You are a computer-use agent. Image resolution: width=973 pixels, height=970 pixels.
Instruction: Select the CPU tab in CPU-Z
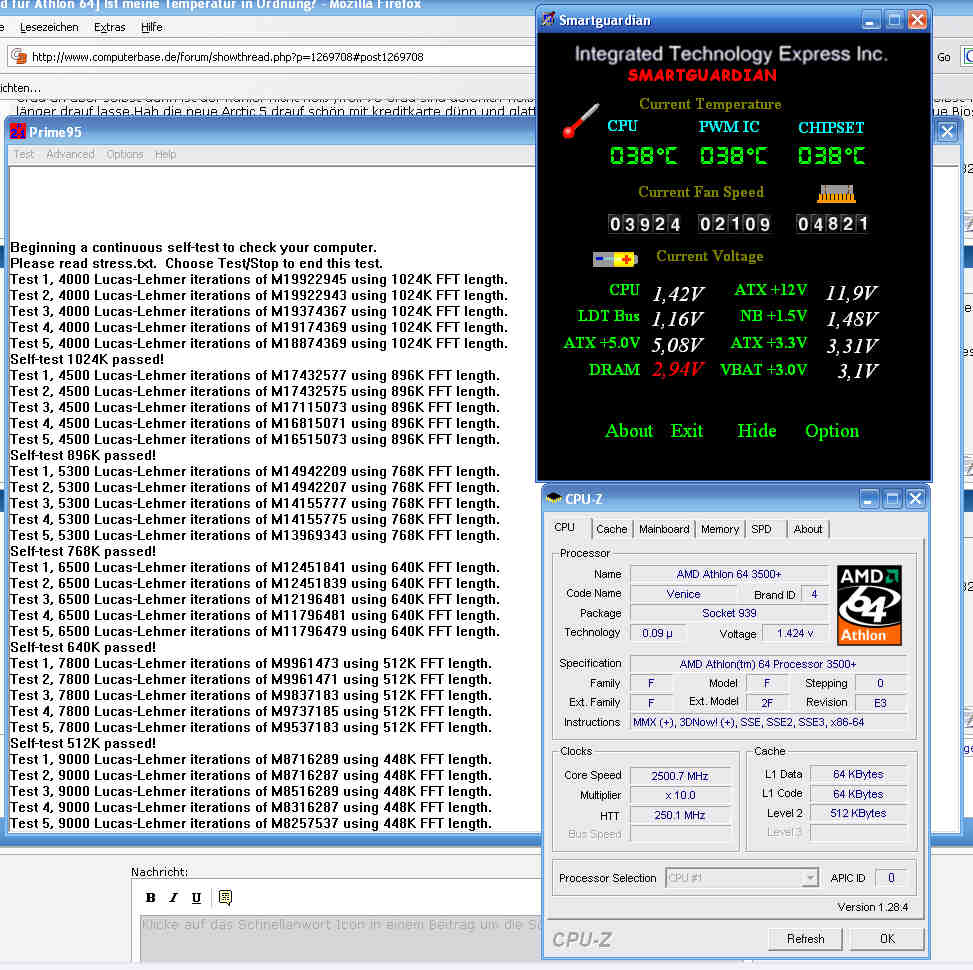click(564, 528)
